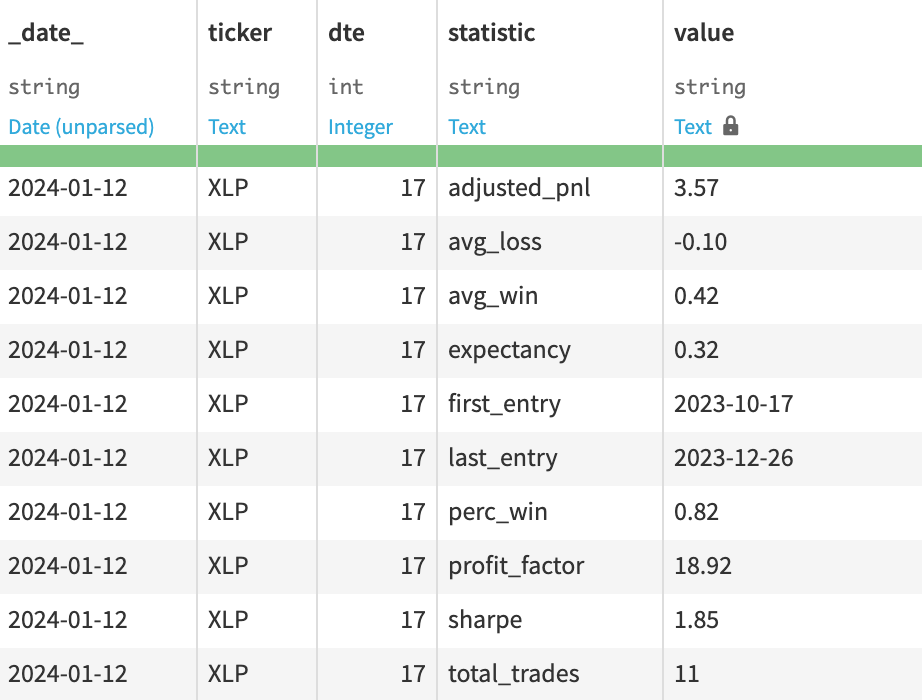This screenshot has width=922, height=700.
Task: Open the value column header menu
Action: click(x=704, y=33)
